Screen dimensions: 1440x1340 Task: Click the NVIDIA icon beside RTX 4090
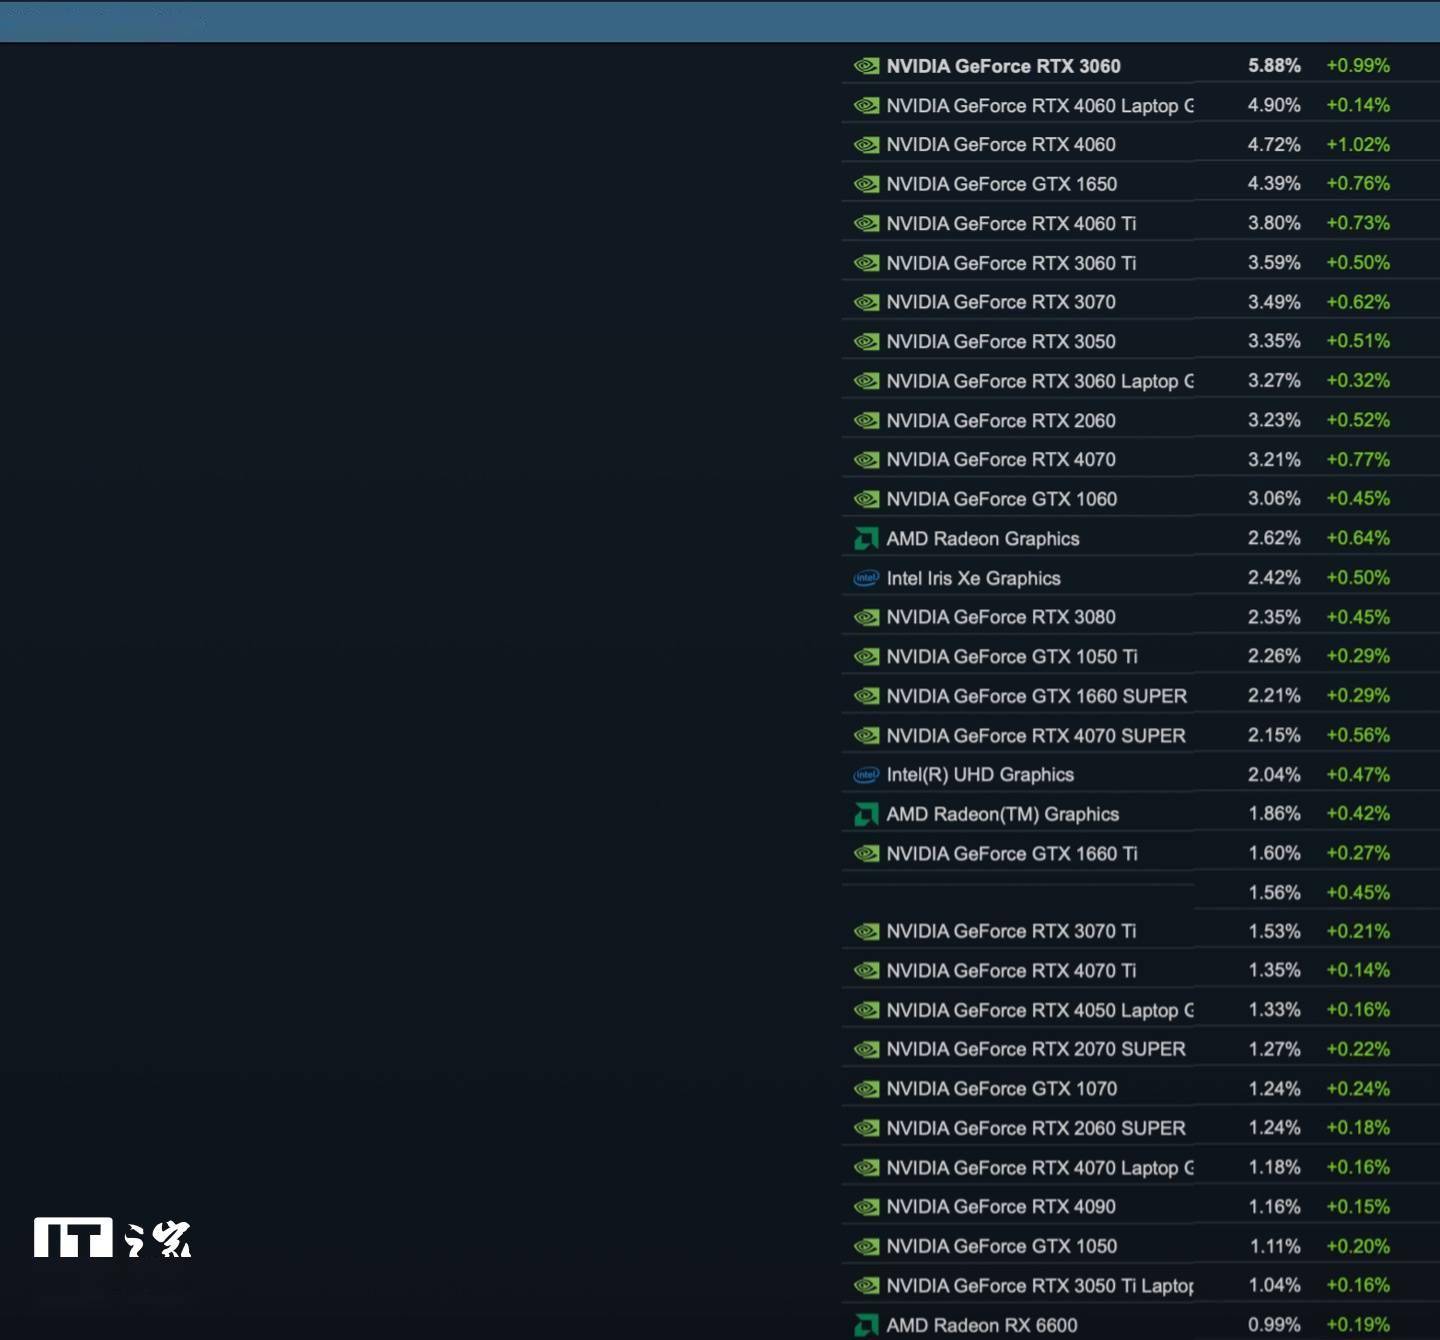pyautogui.click(x=866, y=1207)
